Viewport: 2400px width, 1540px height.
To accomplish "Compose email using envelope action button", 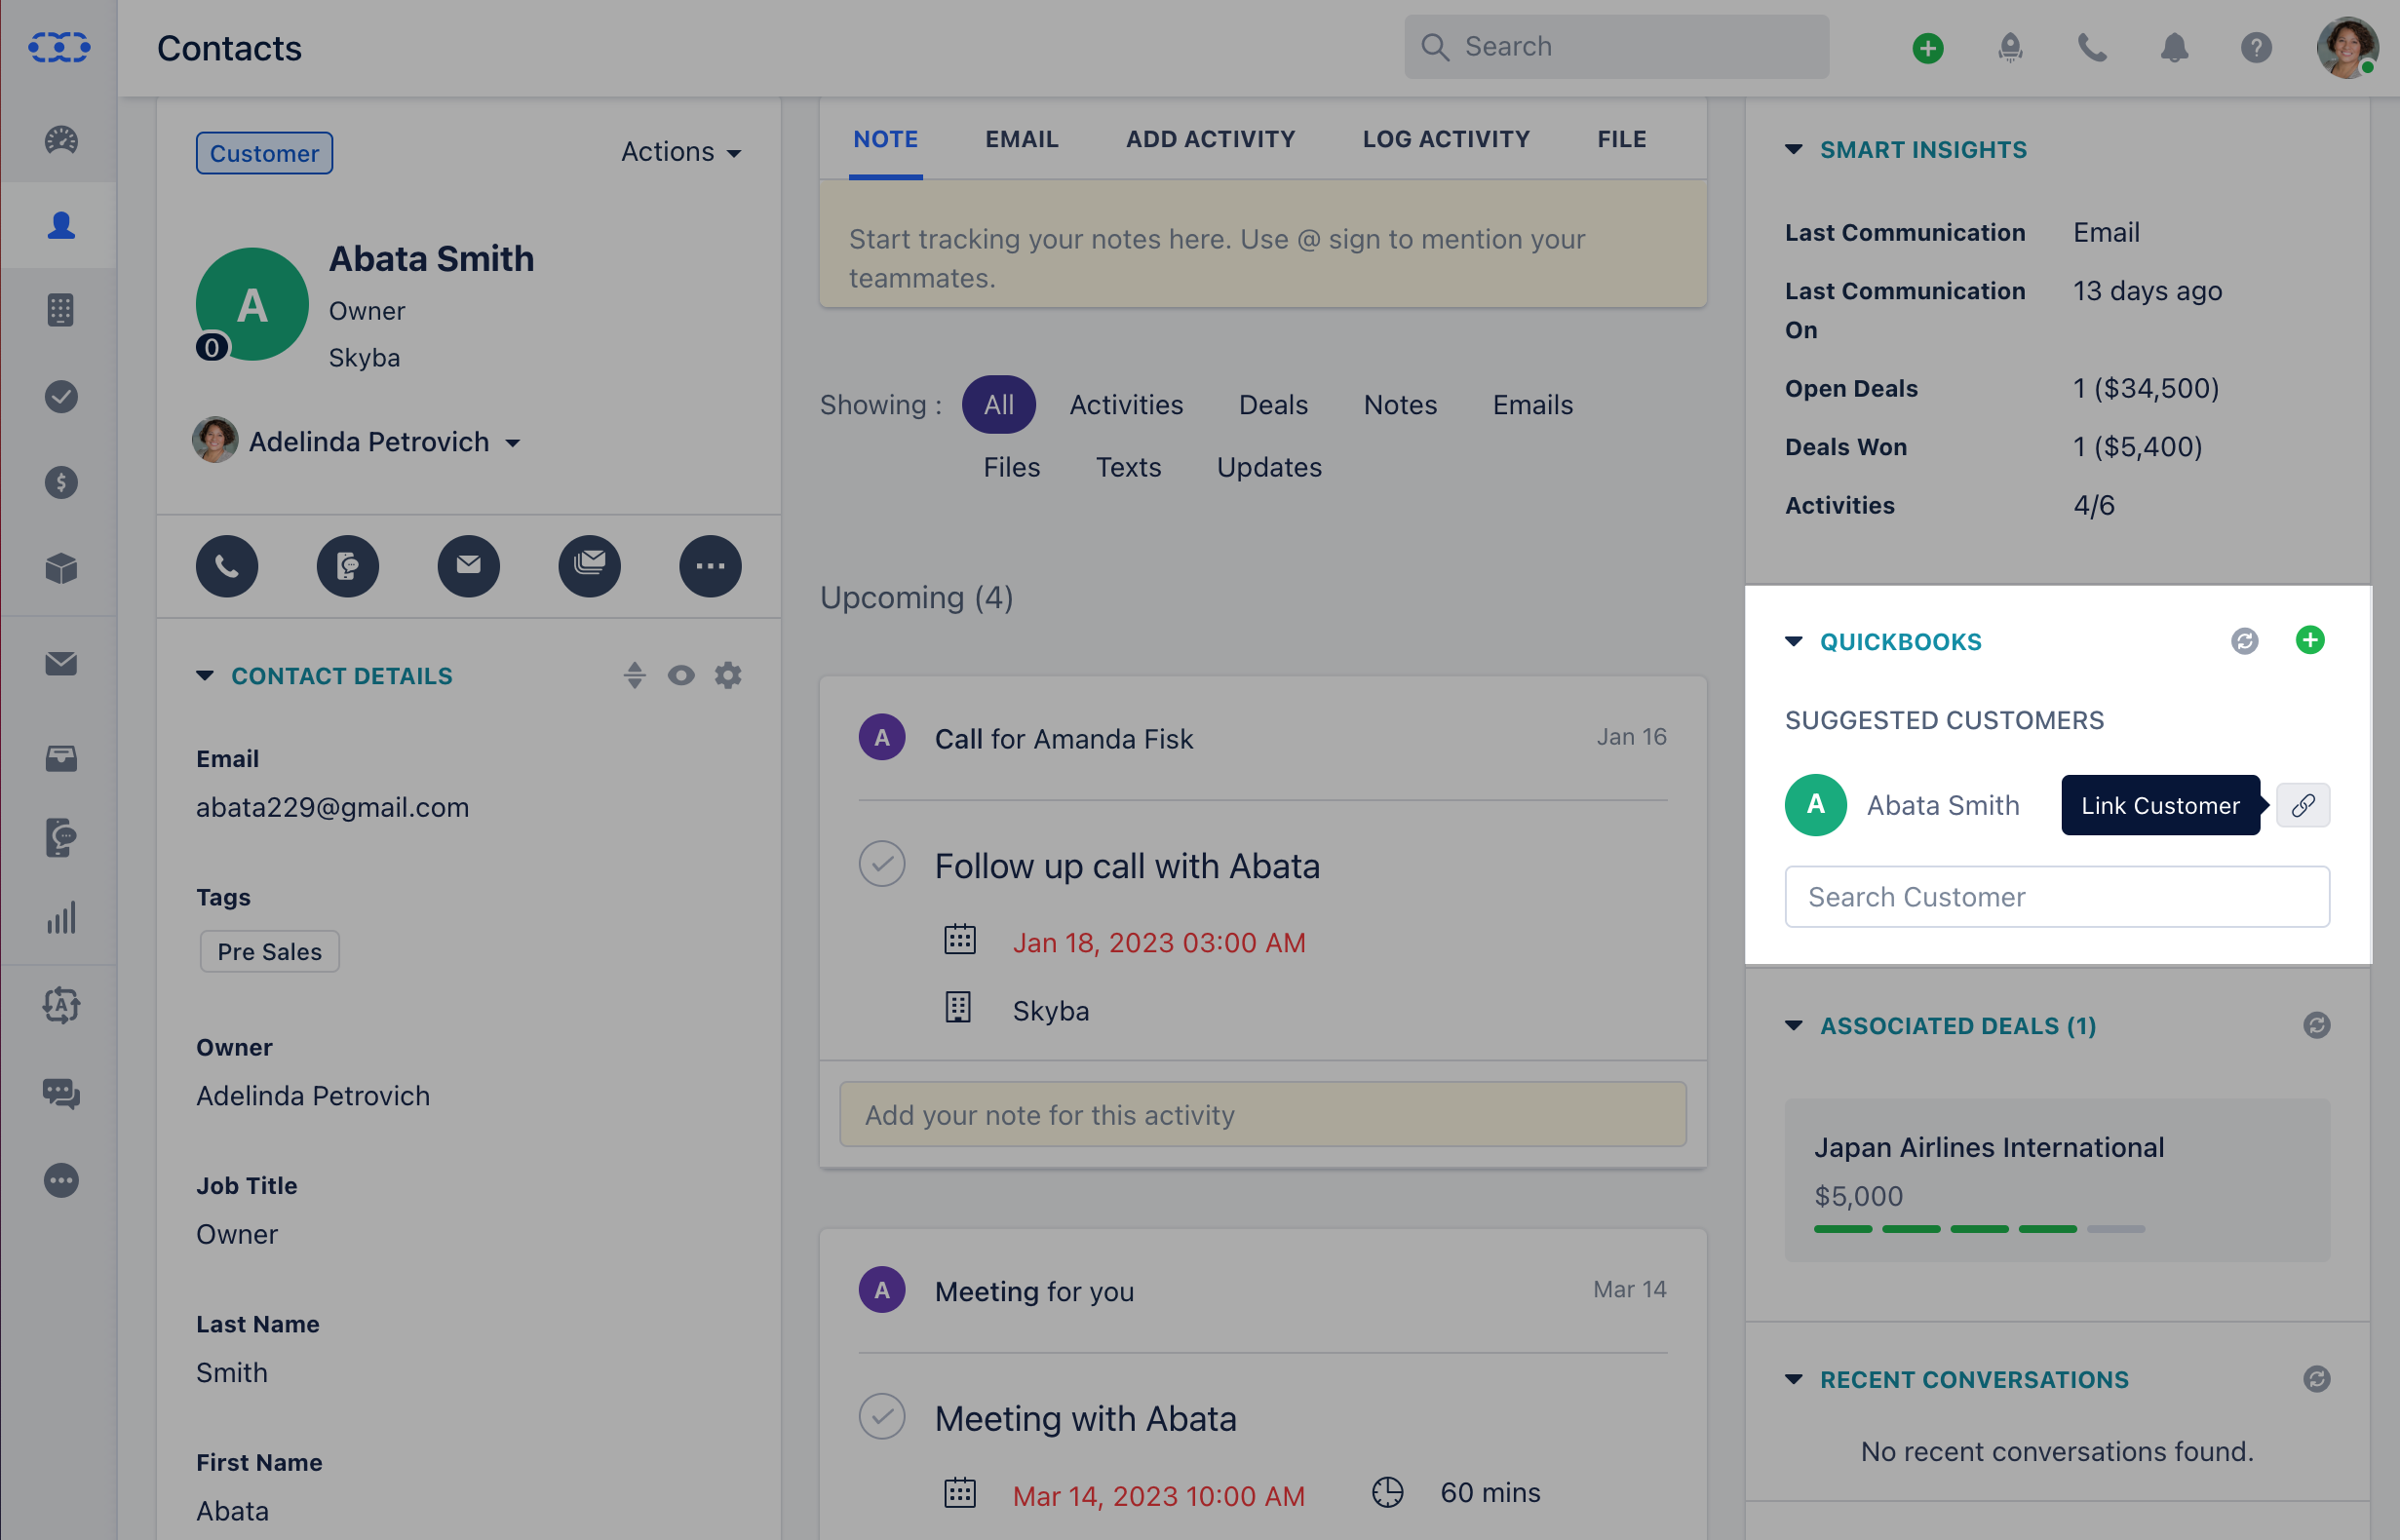I will click(x=469, y=566).
